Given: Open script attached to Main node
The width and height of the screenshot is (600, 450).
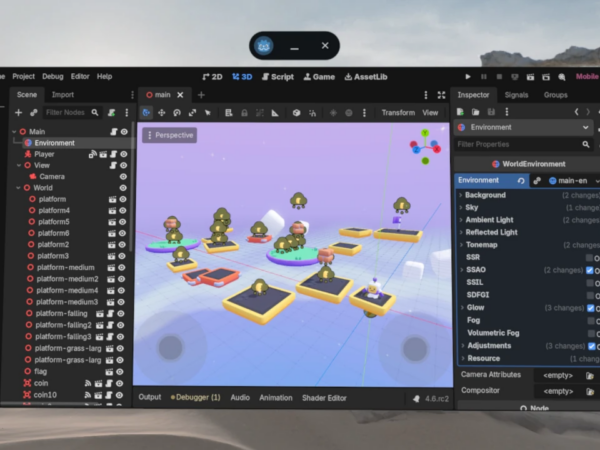Looking at the screenshot, I should tap(110, 132).
